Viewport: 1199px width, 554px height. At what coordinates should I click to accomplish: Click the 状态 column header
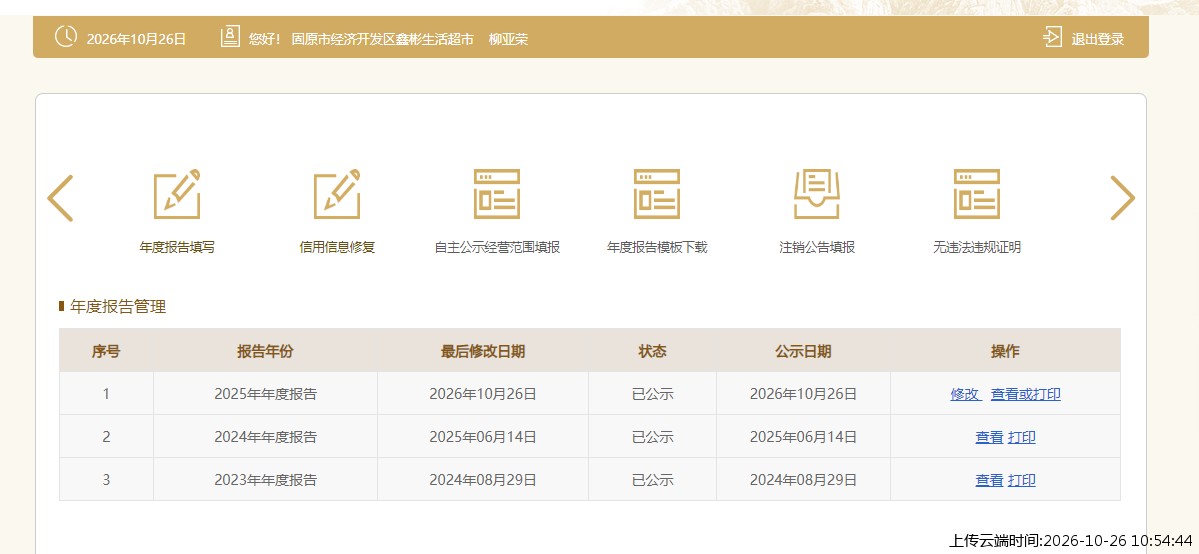tap(652, 351)
